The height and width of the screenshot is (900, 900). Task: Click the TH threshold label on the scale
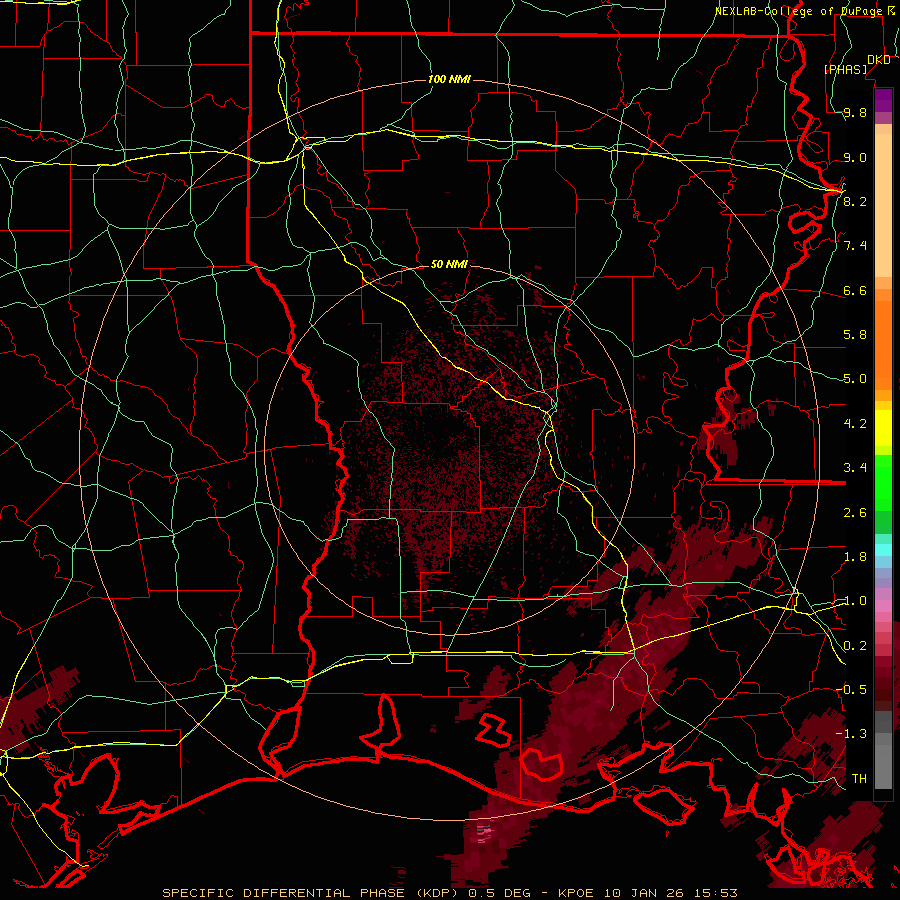(859, 779)
